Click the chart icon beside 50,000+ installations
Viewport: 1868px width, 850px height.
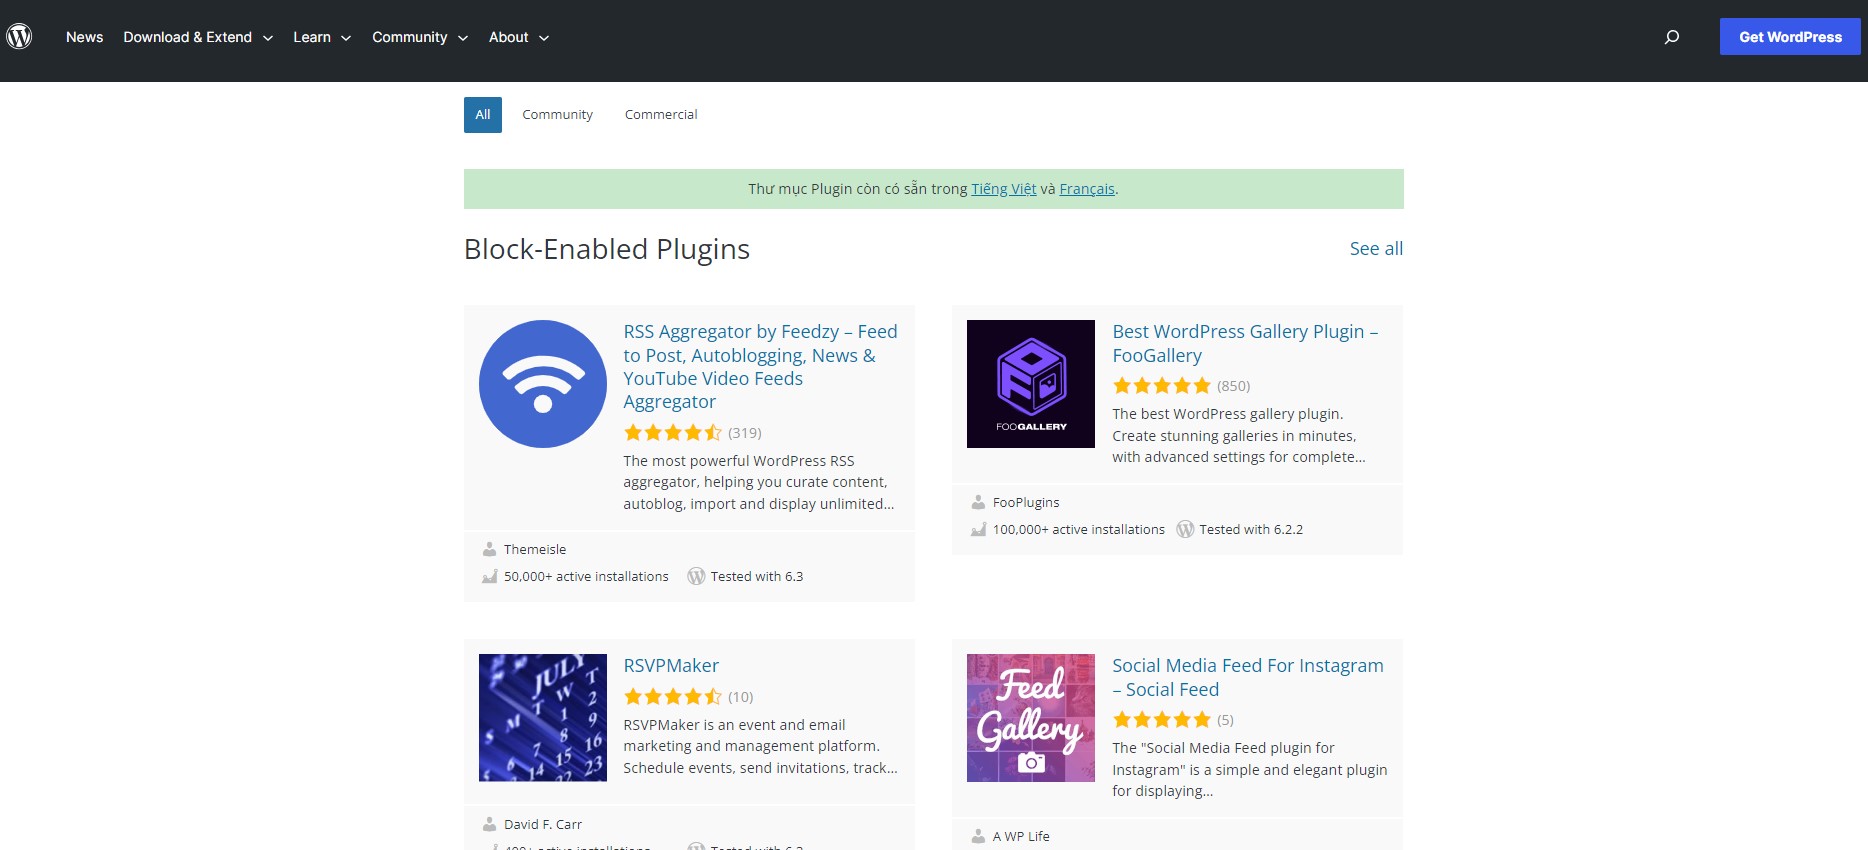point(489,576)
